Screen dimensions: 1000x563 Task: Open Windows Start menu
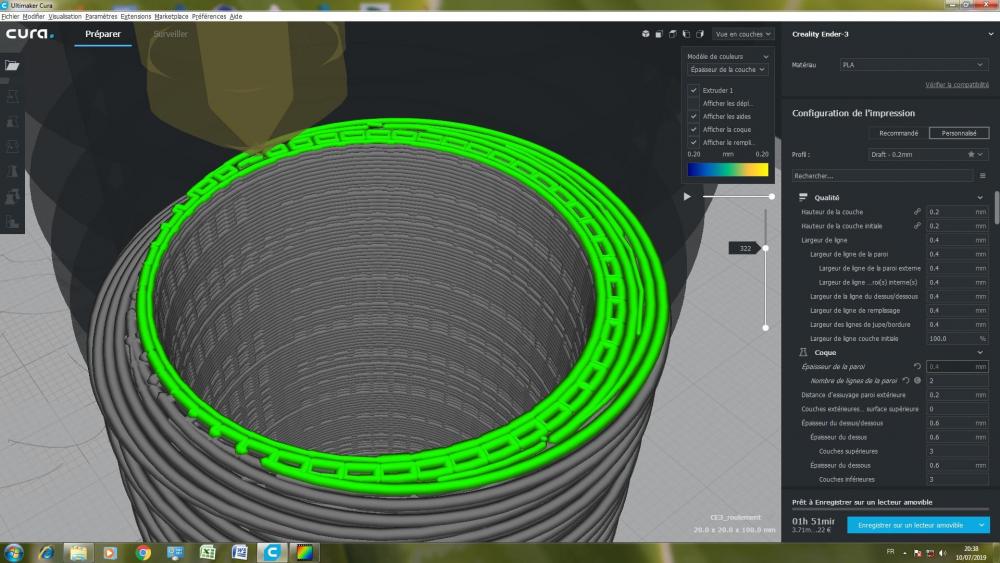point(13,552)
